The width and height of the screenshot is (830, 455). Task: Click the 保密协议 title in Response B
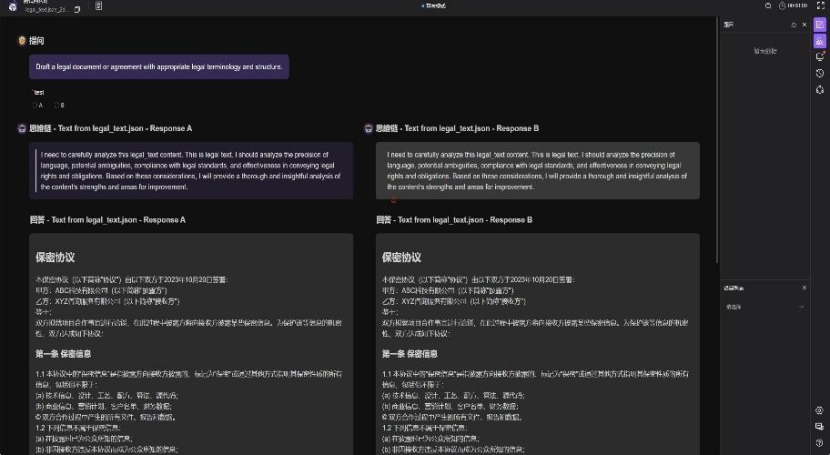402,258
